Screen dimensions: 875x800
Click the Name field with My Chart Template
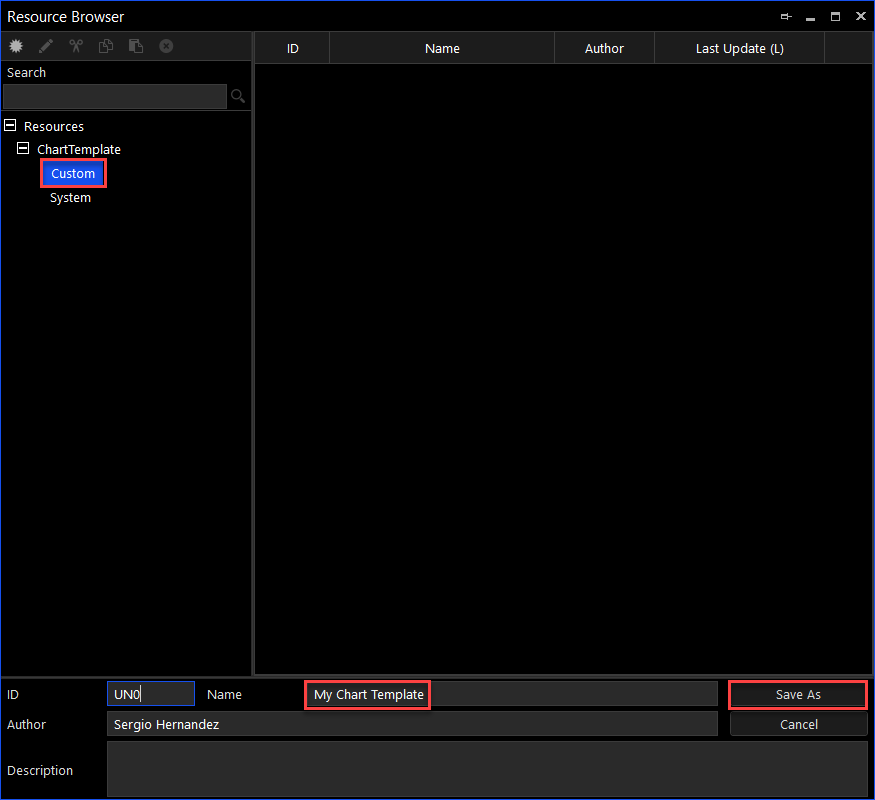pos(510,694)
